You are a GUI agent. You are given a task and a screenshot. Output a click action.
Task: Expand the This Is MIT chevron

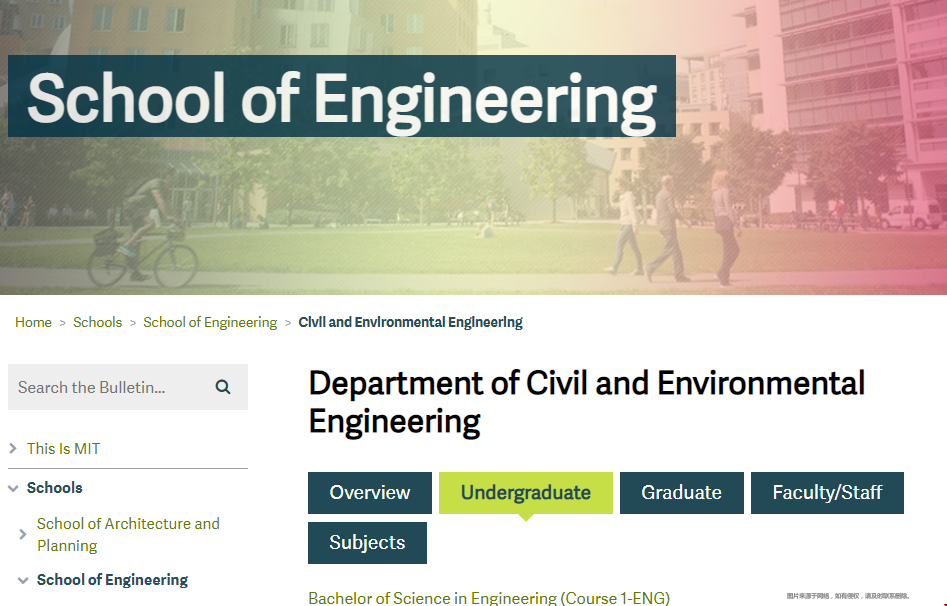point(13,448)
